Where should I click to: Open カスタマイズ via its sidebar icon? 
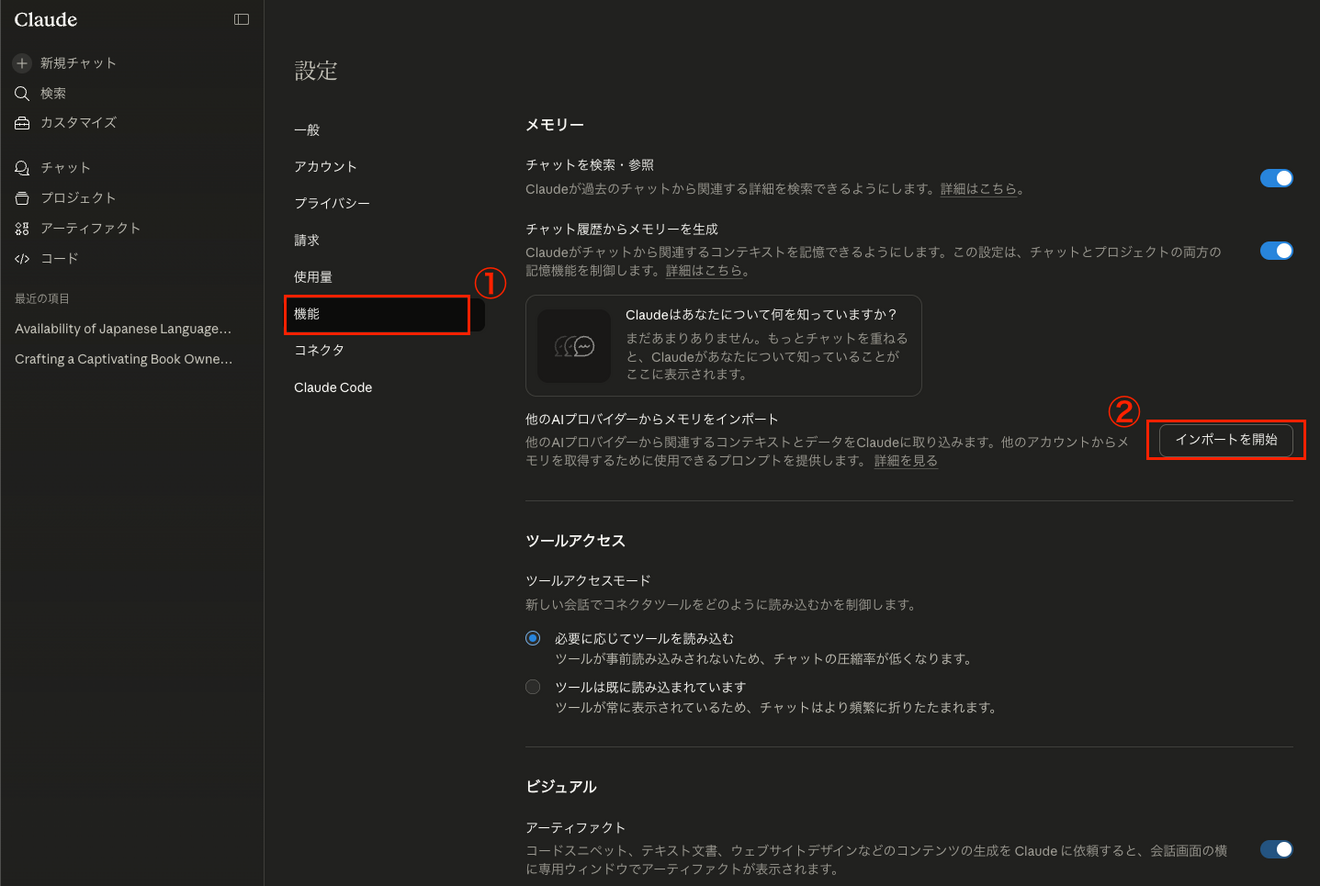tap(21, 122)
